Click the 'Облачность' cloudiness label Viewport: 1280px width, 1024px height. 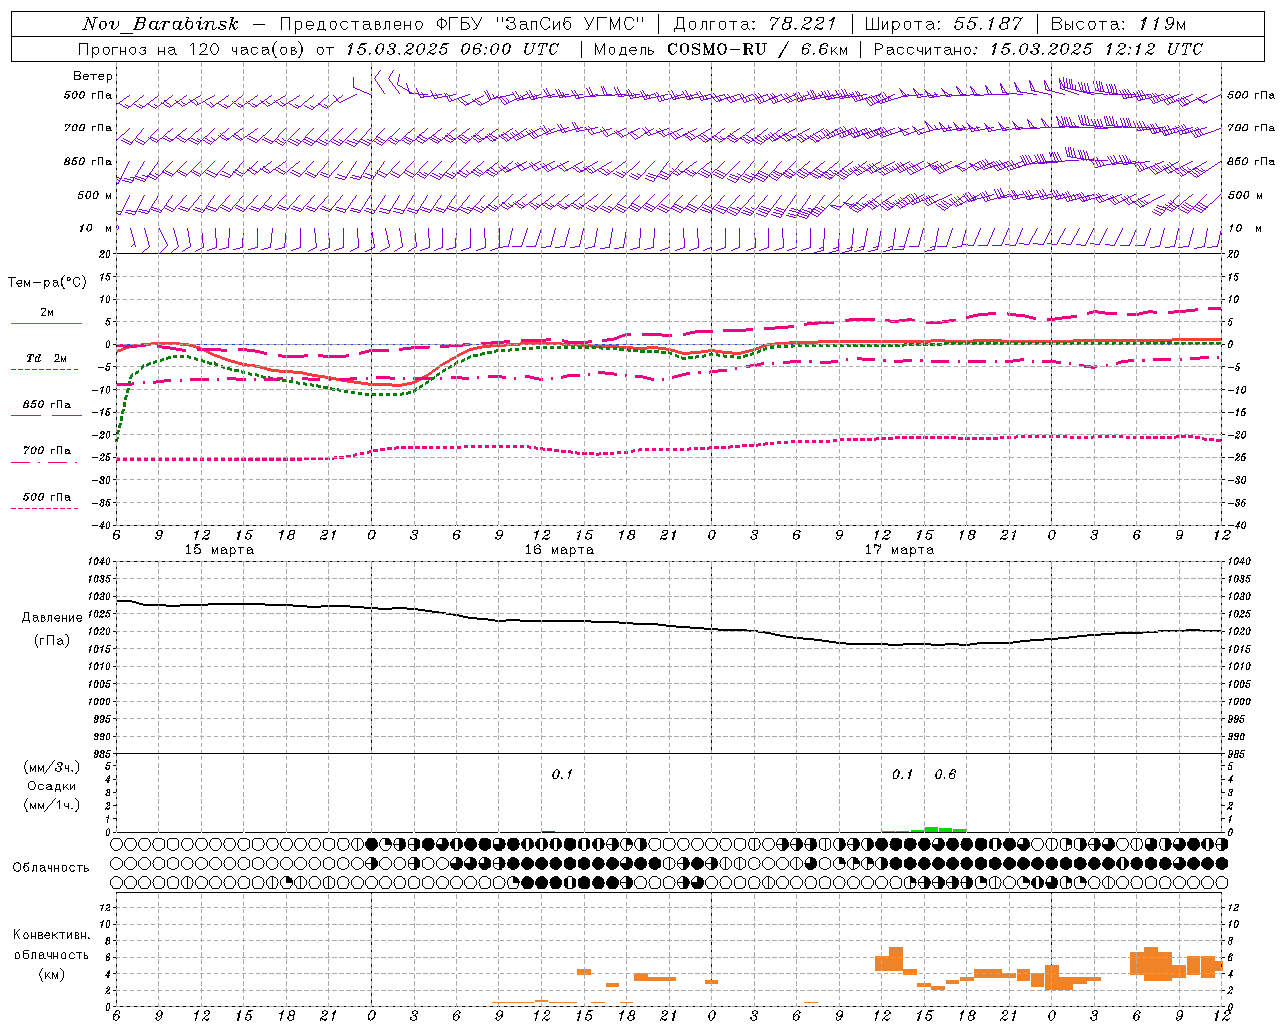(x=51, y=868)
